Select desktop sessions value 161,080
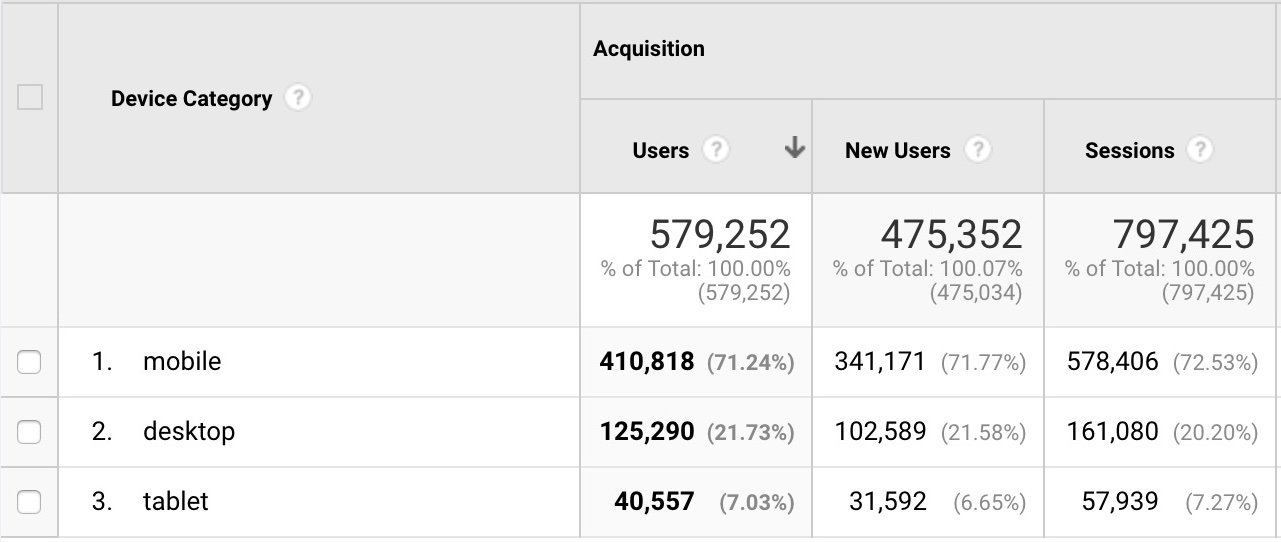The height and width of the screenshot is (542, 1281). [1113, 431]
